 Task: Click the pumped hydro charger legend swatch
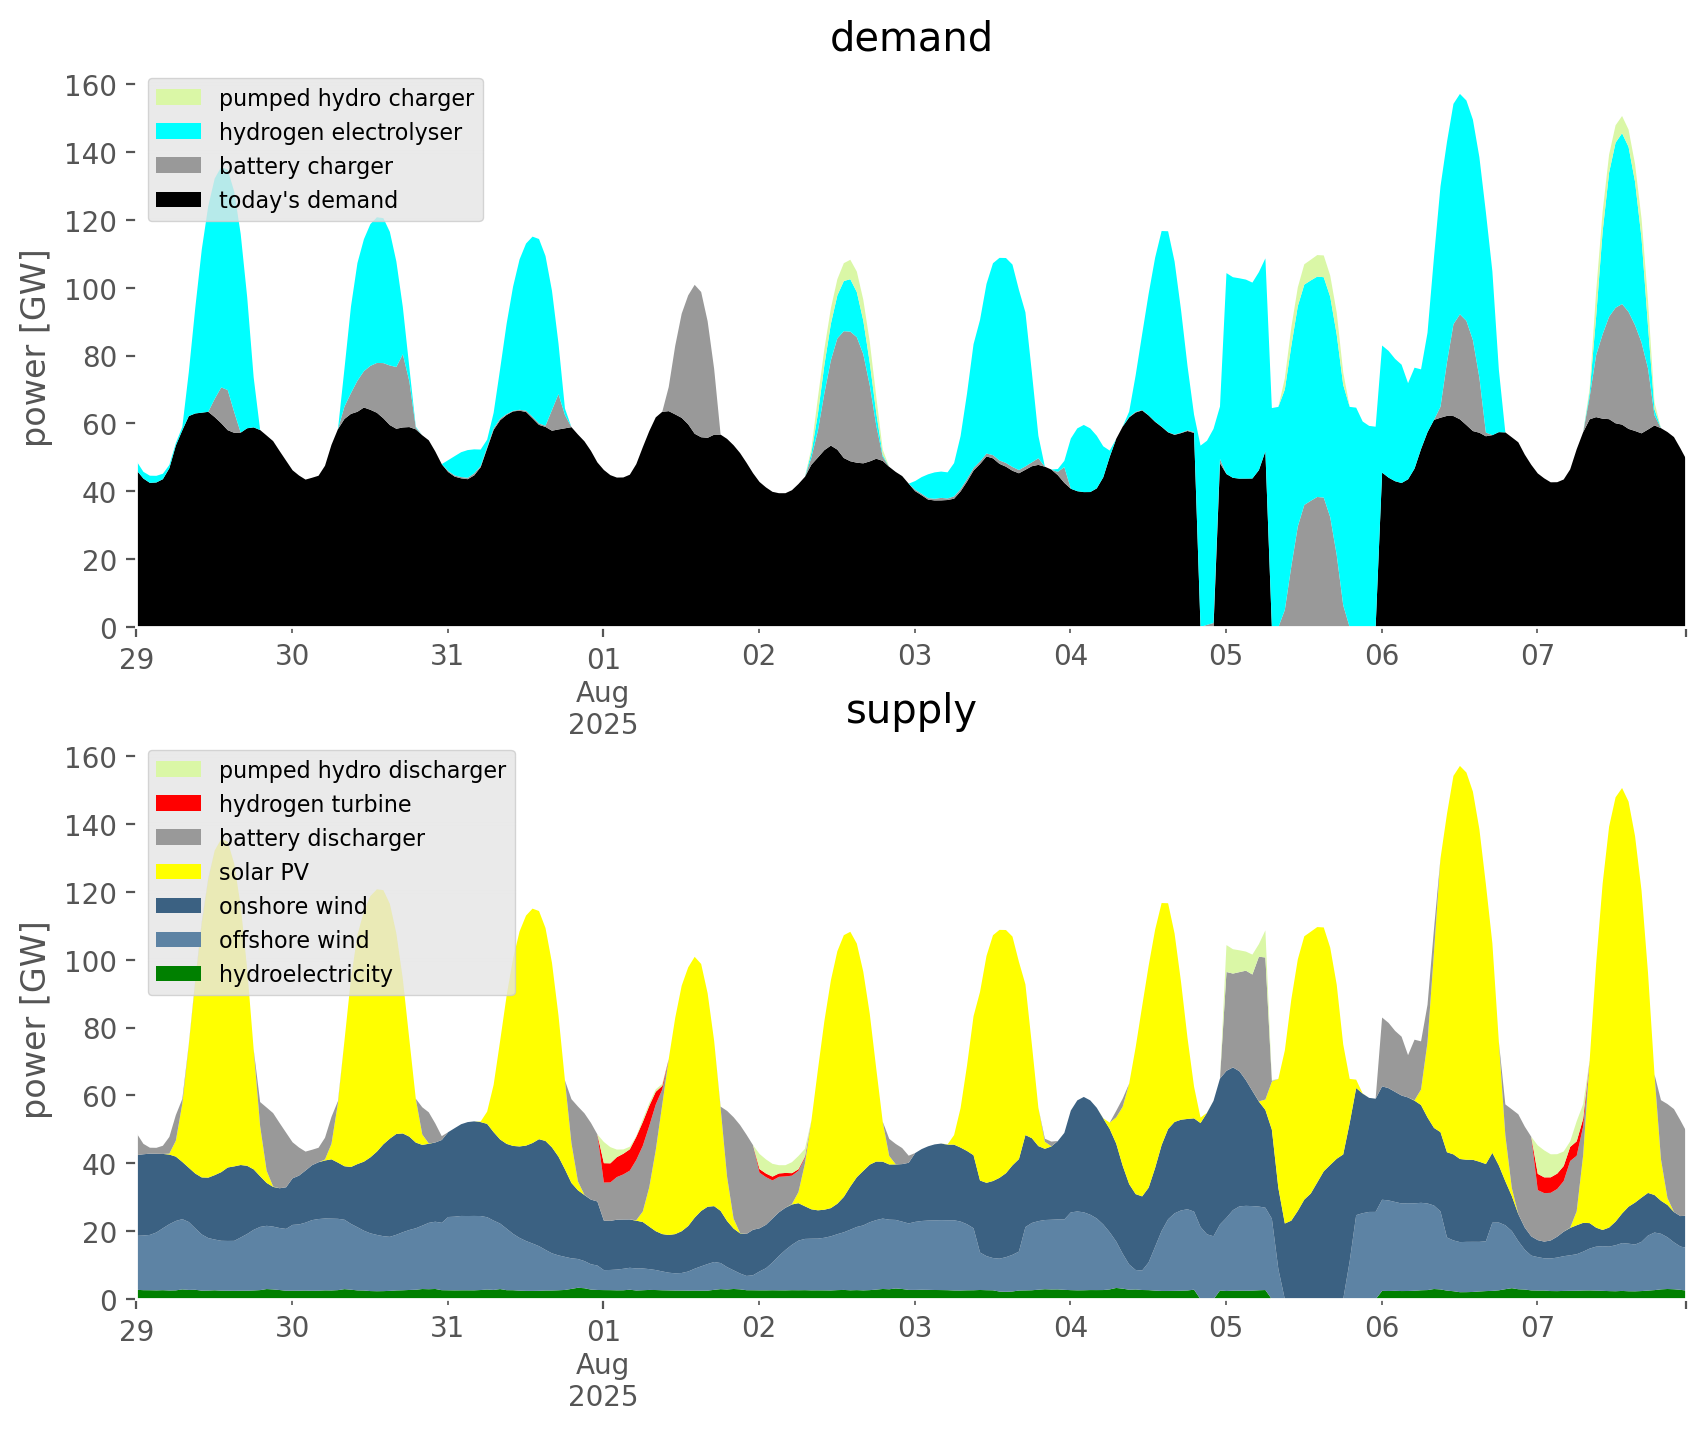(179, 98)
